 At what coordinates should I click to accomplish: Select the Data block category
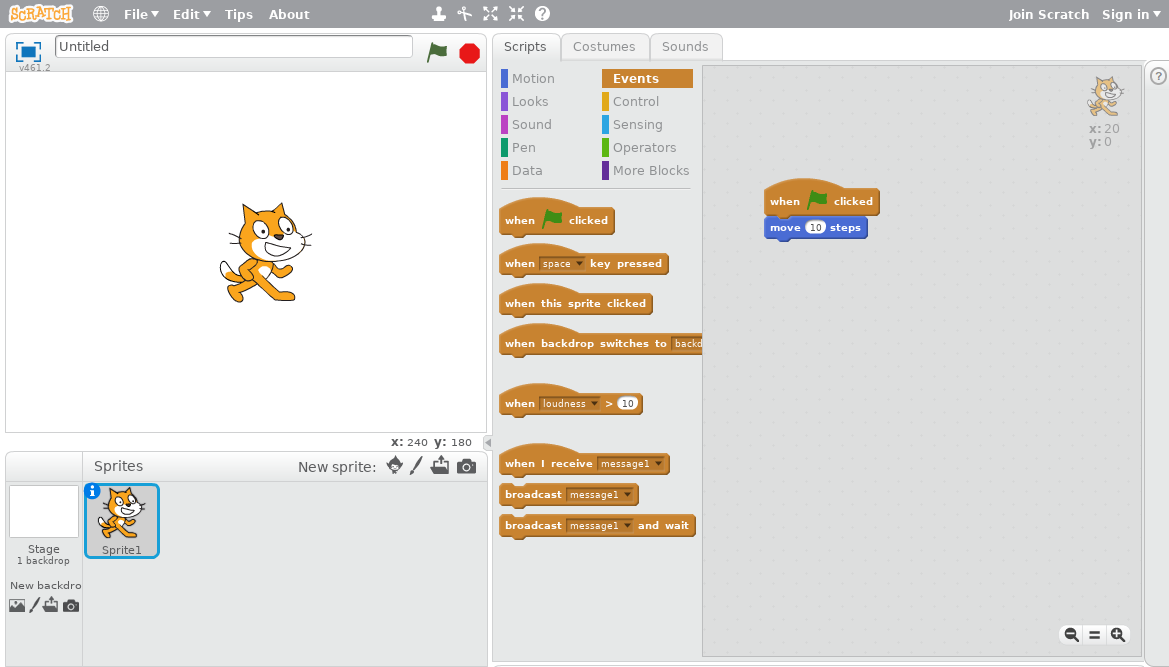tap(526, 171)
